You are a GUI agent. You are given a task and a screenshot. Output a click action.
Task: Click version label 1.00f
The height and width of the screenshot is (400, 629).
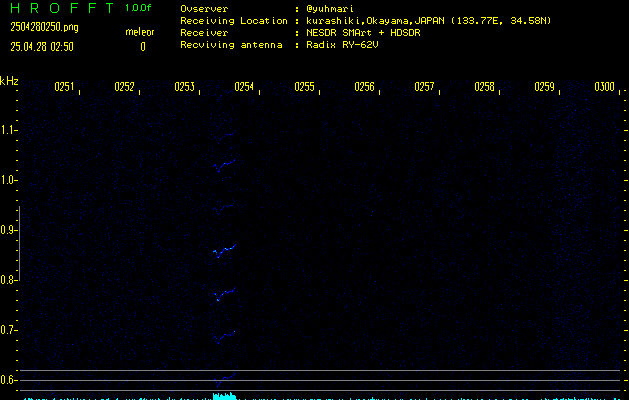pos(138,8)
